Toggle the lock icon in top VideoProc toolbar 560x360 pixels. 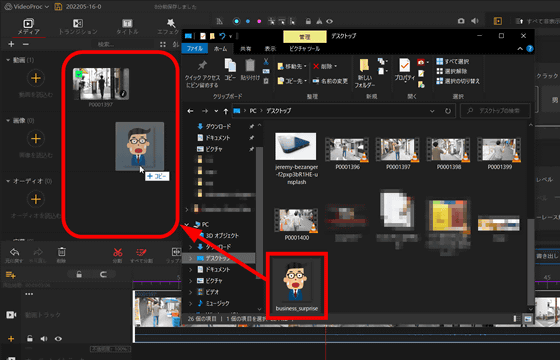pyautogui.click(x=308, y=21)
